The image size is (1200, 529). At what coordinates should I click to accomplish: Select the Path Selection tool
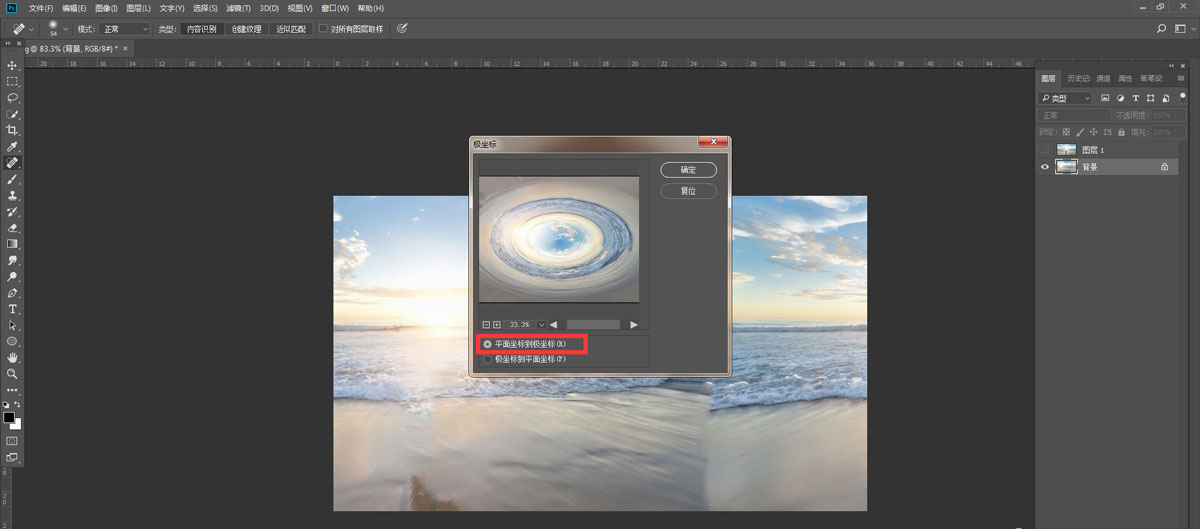coord(13,325)
